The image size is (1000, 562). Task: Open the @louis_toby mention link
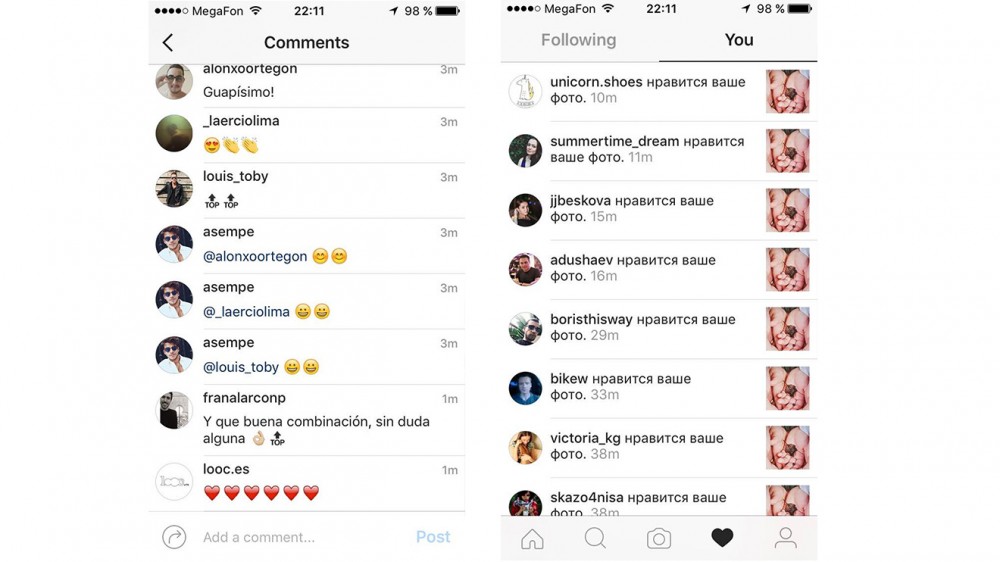(x=241, y=367)
